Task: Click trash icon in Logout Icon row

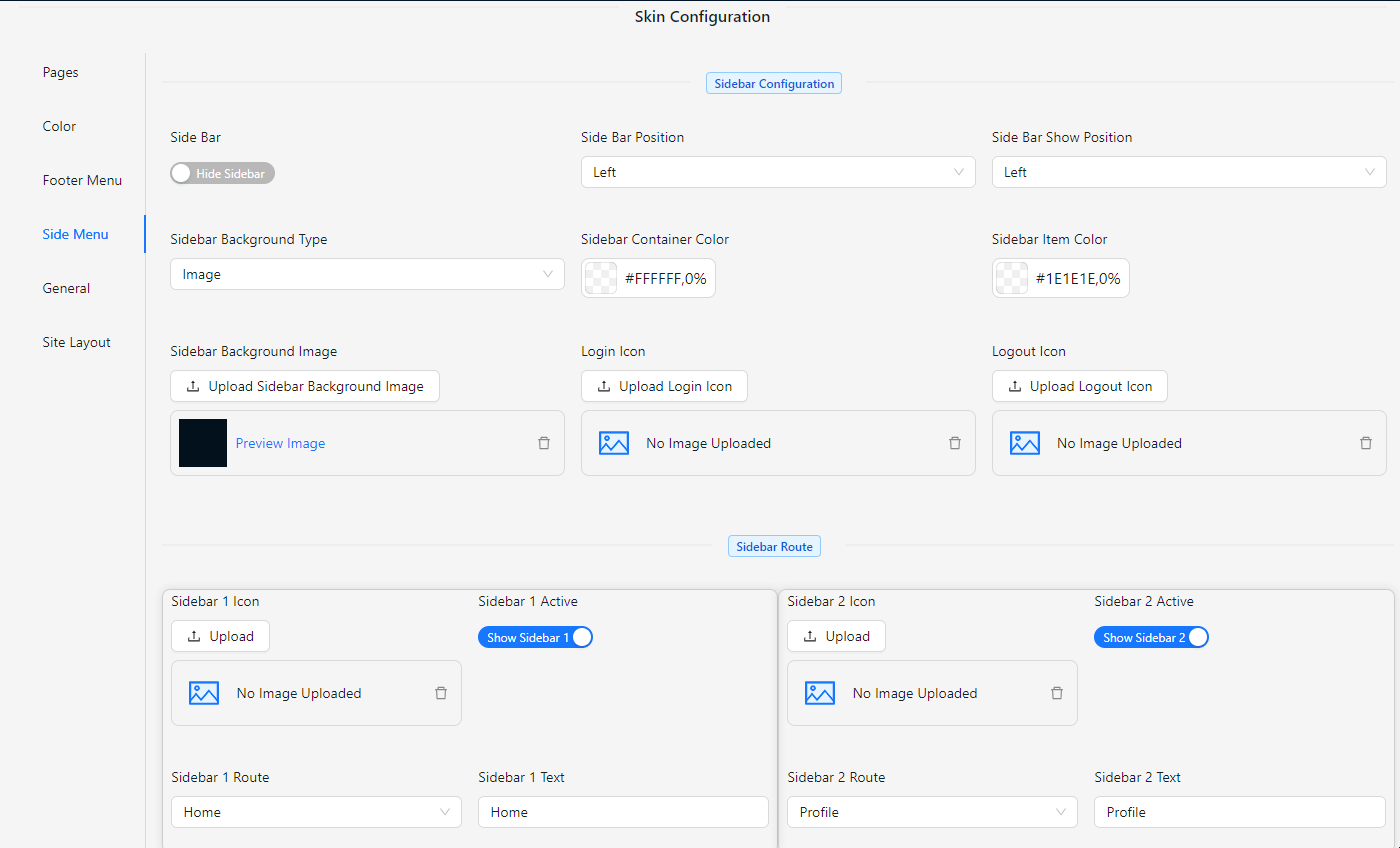Action: point(1366,443)
